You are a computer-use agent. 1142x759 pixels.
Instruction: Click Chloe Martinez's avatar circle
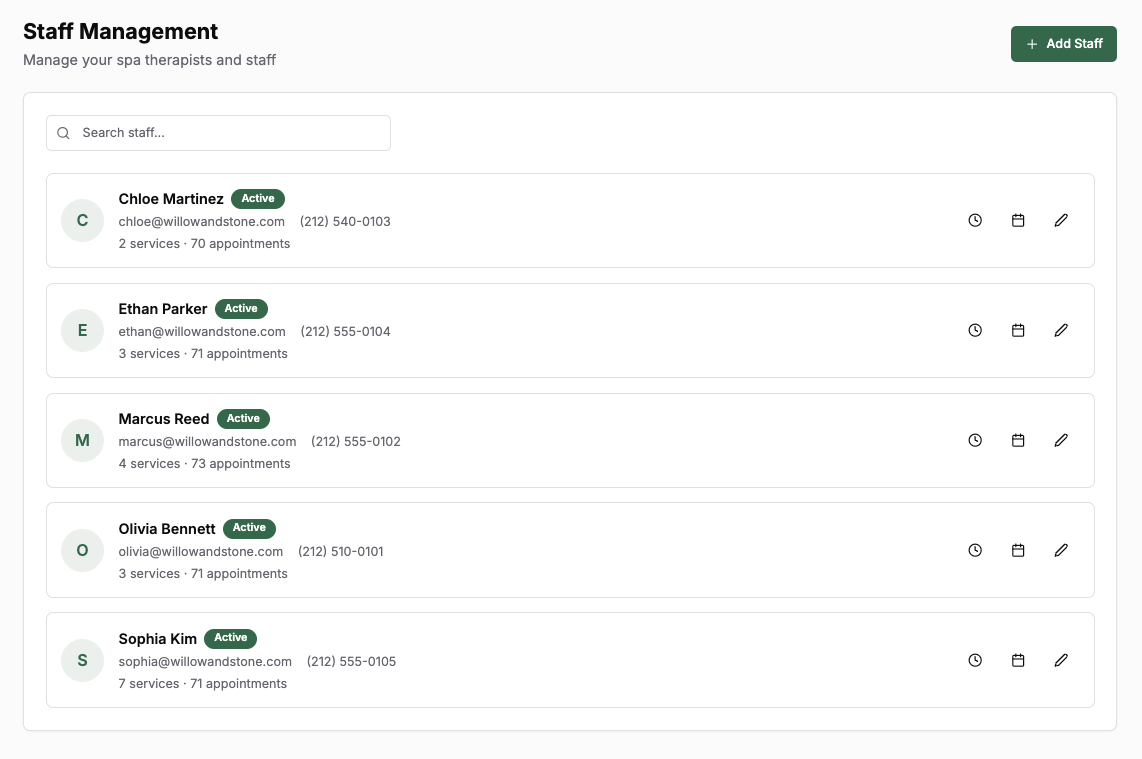(x=82, y=220)
